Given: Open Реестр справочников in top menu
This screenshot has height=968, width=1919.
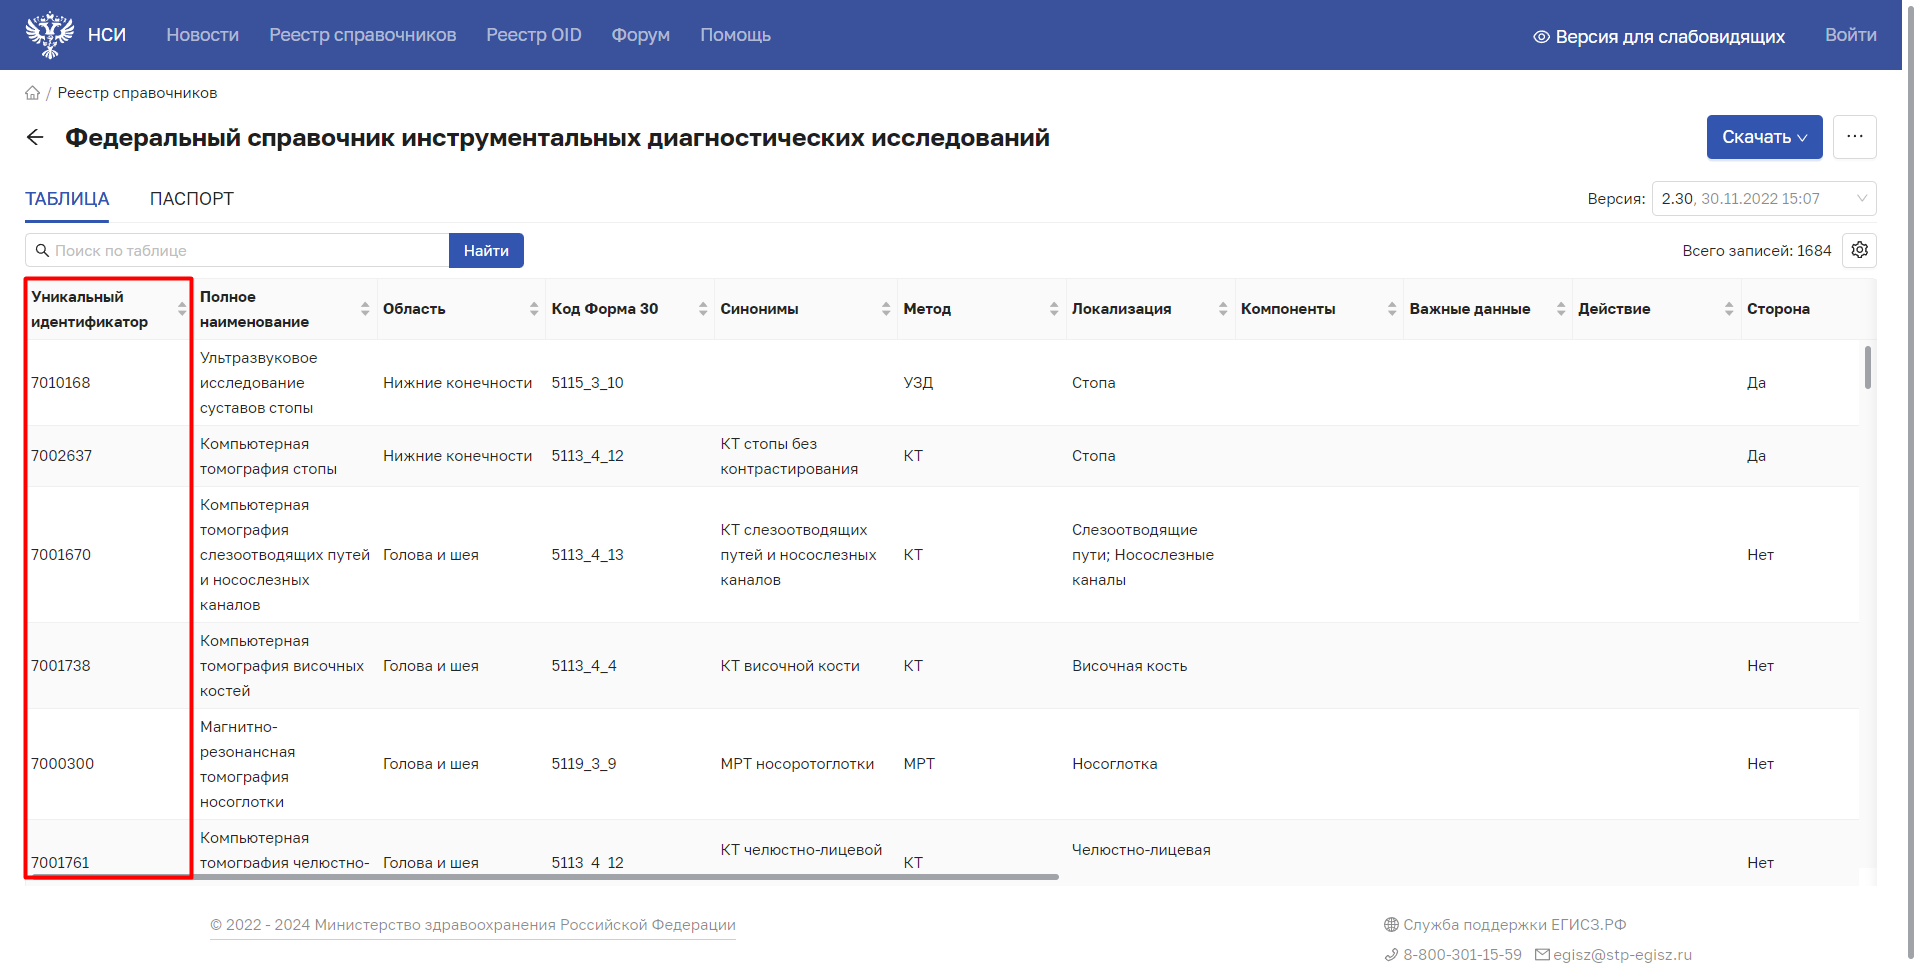Looking at the screenshot, I should tap(362, 35).
